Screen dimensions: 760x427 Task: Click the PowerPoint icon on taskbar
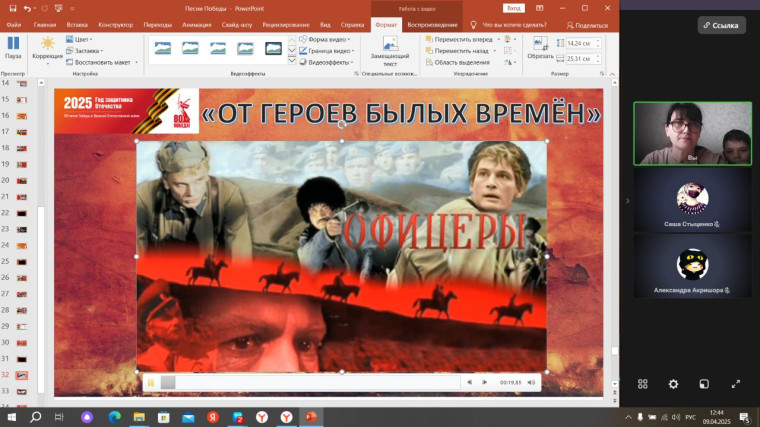pyautogui.click(x=311, y=417)
